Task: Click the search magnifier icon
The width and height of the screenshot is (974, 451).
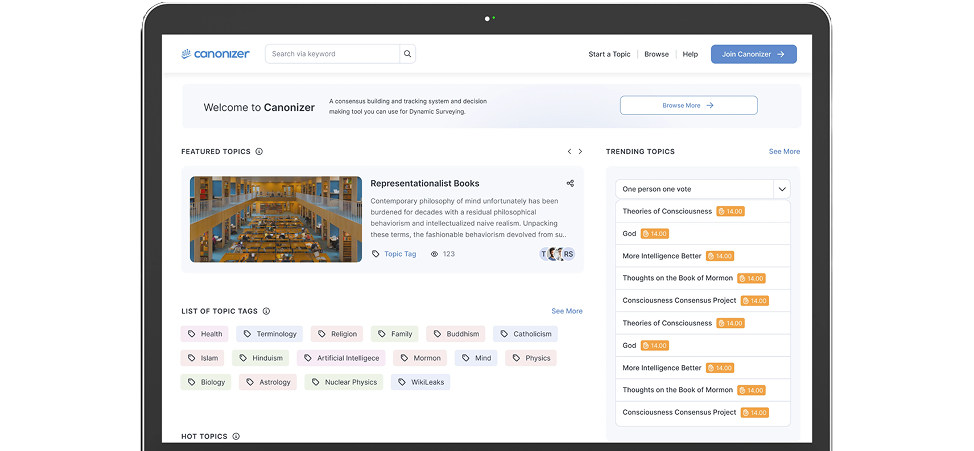Action: 407,54
